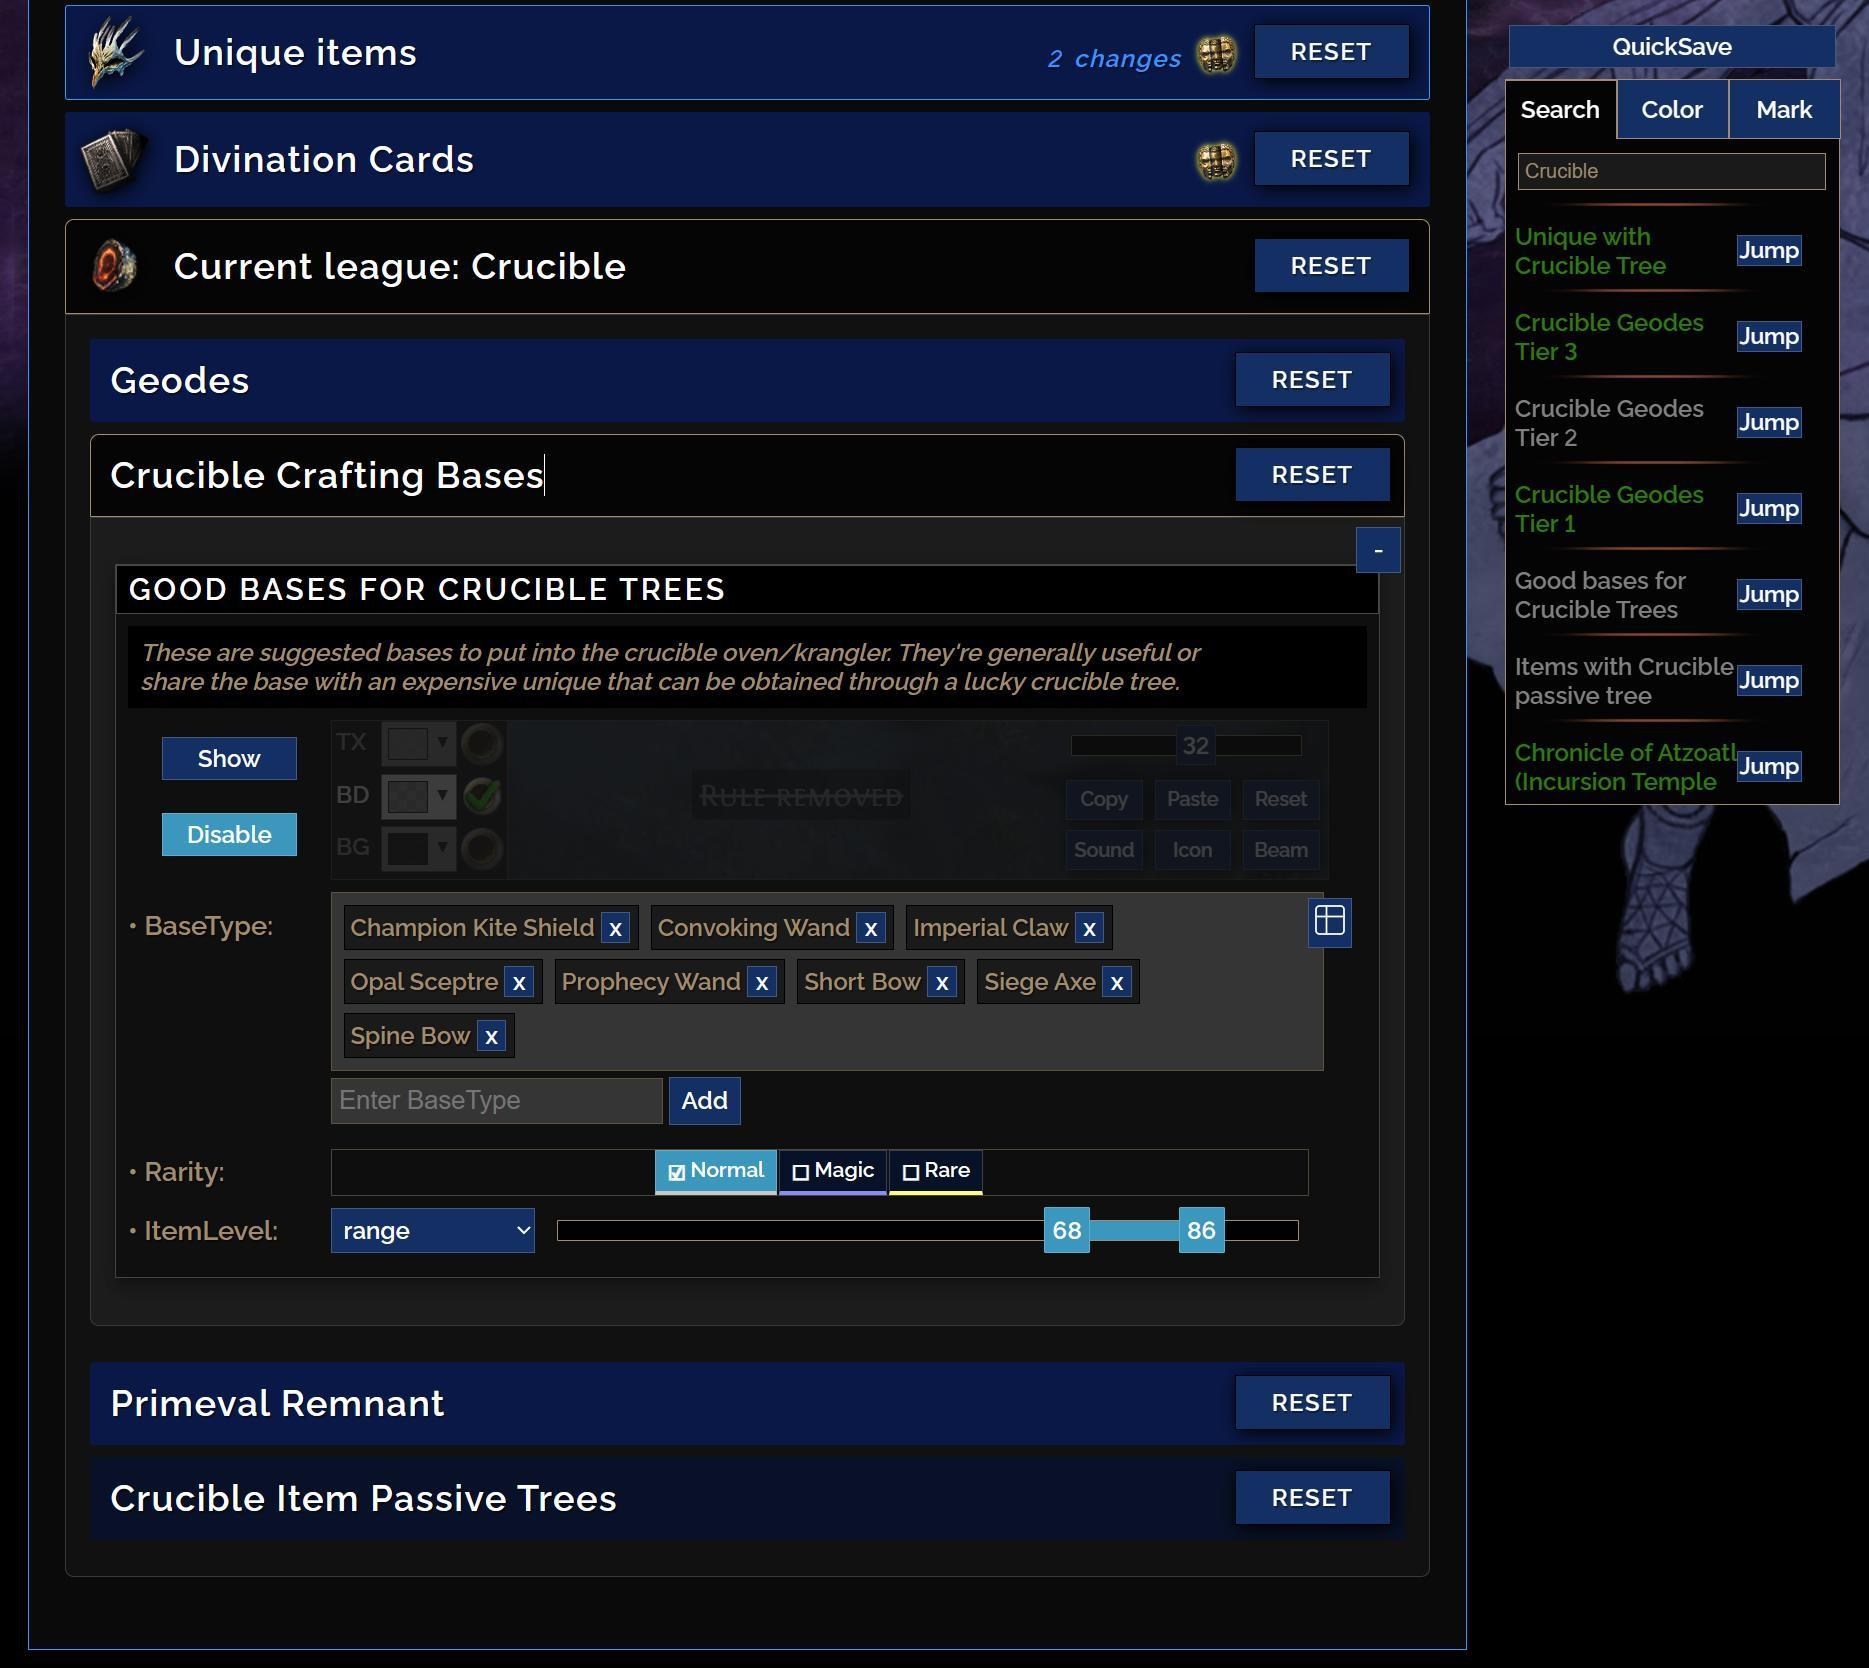This screenshot has height=1668, width=1869.
Task: Remove Spine Bow from base types
Action: coord(491,1037)
